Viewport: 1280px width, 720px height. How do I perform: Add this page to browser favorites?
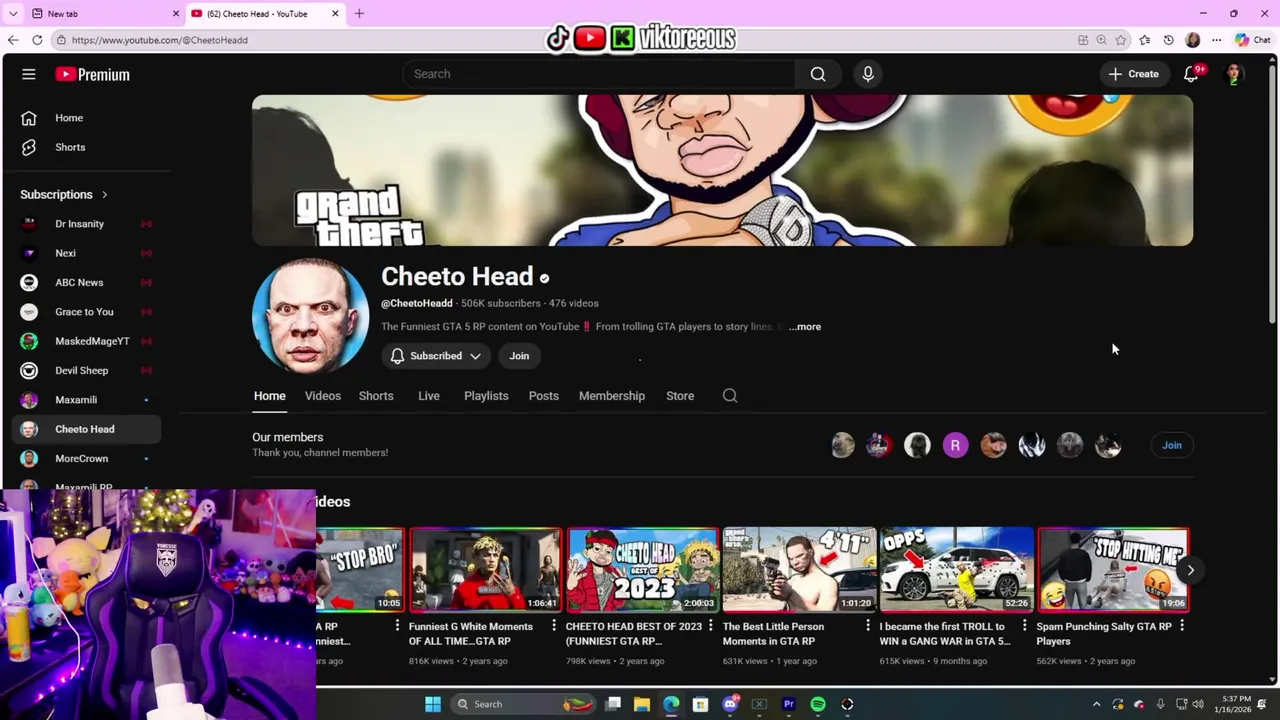tap(1121, 40)
